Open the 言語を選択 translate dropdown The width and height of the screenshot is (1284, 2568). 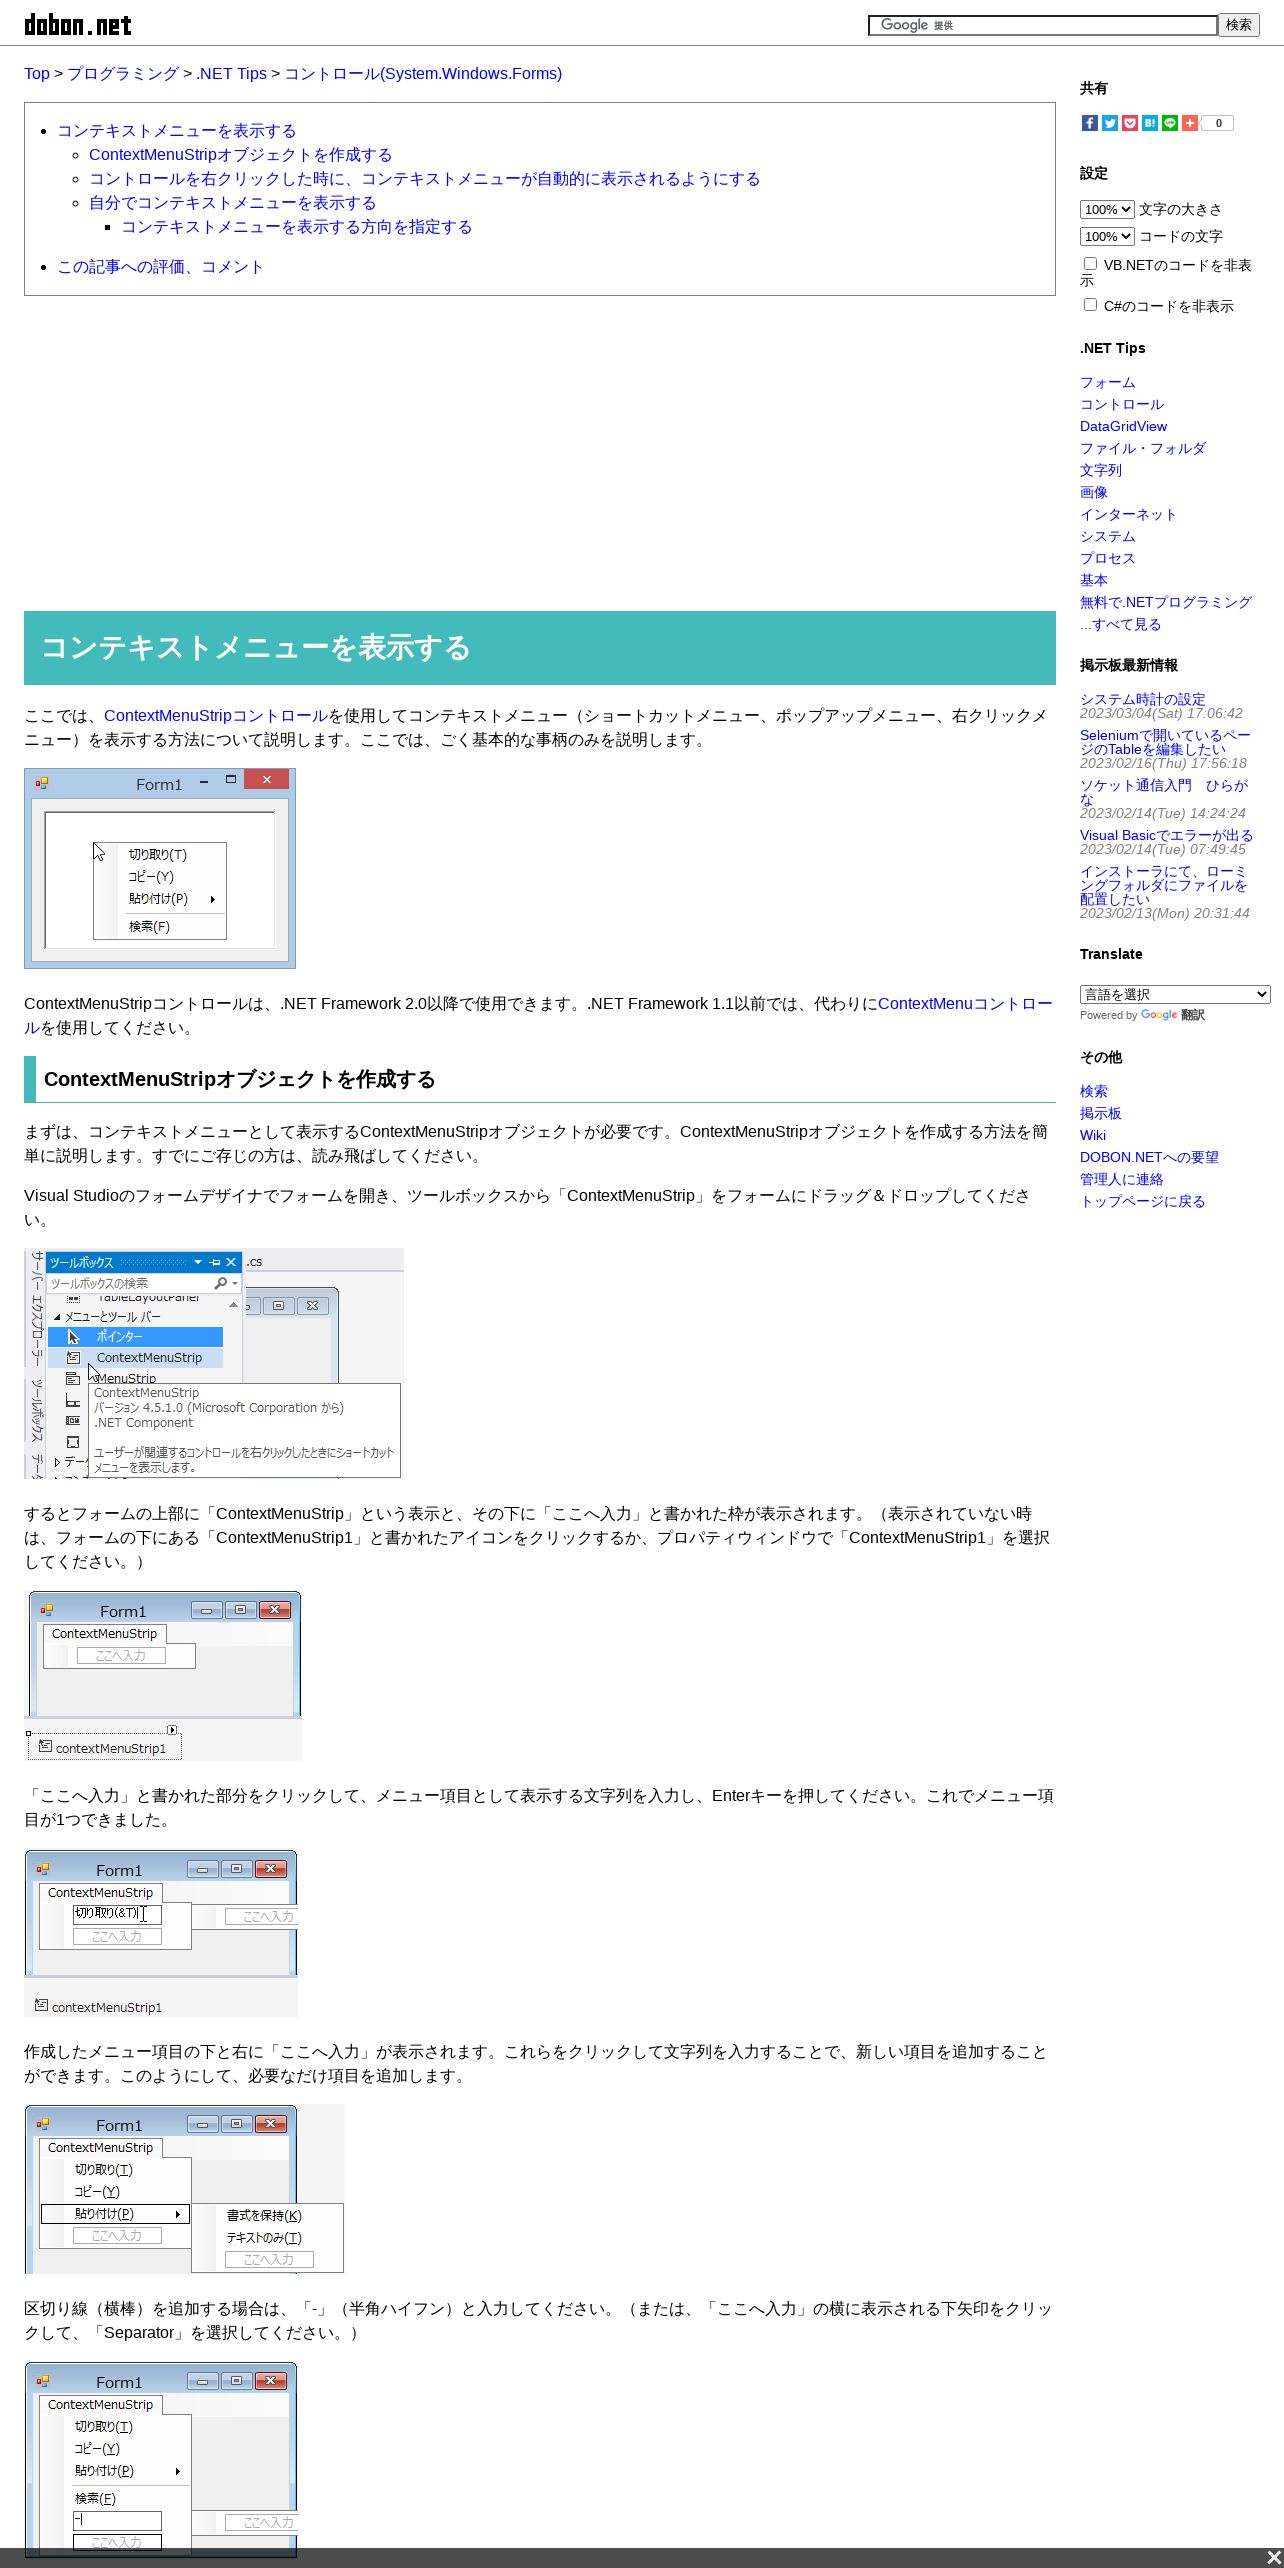tap(1175, 994)
